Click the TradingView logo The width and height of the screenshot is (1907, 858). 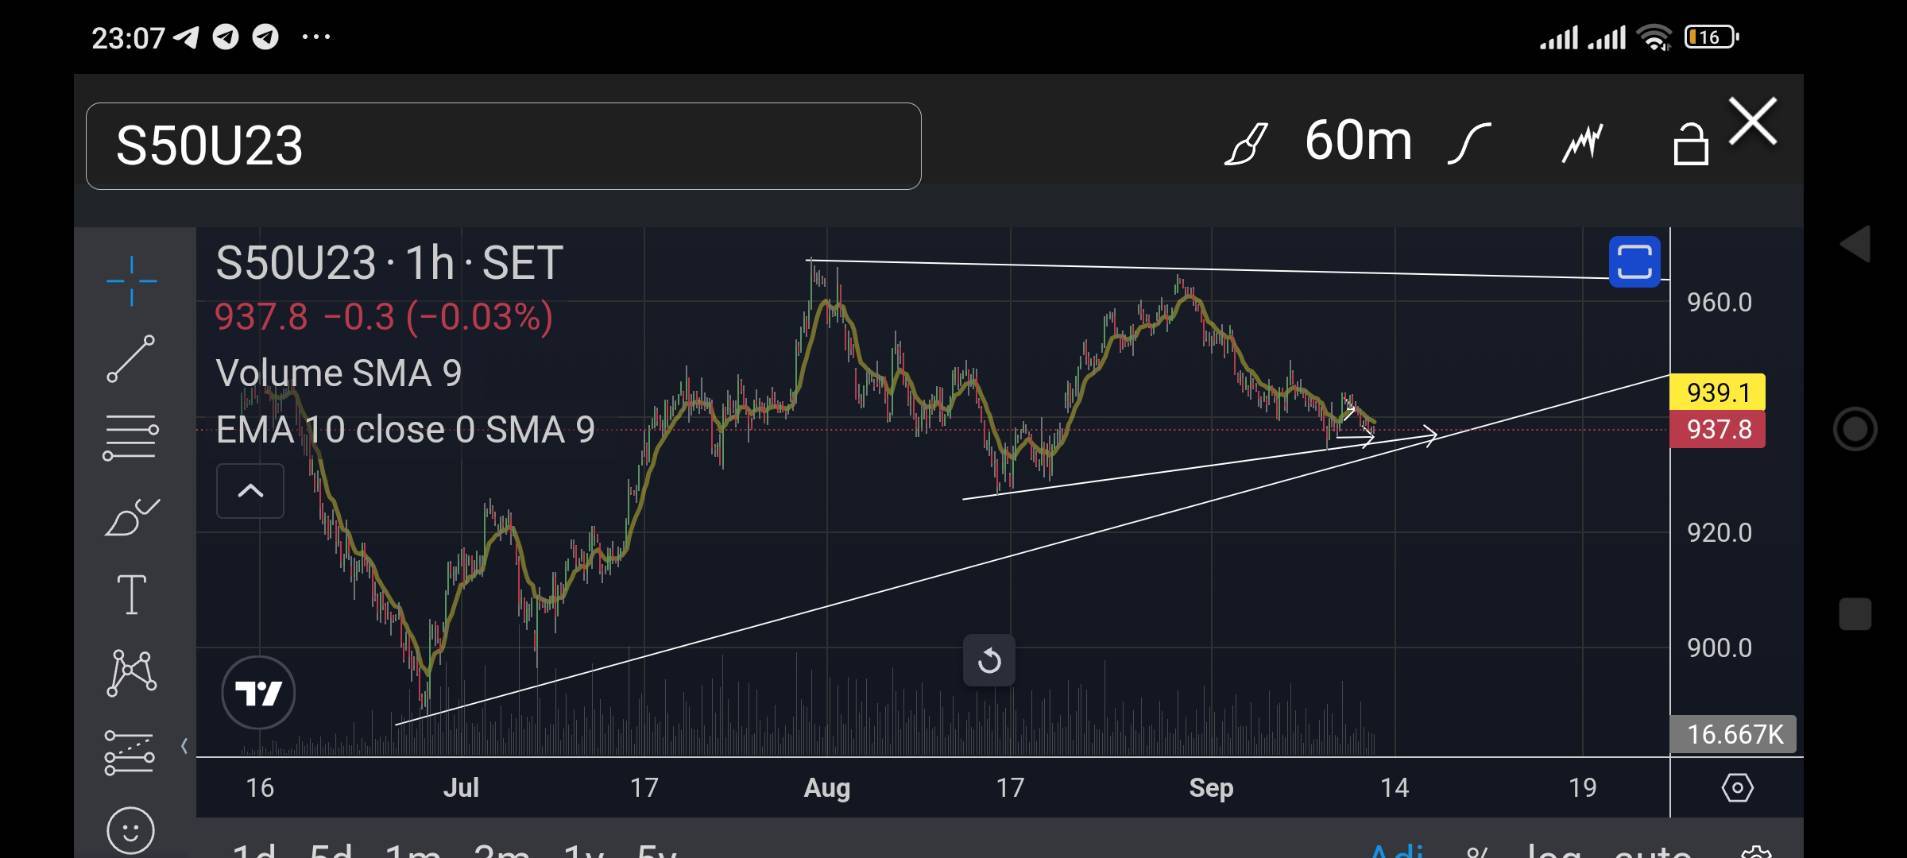click(x=258, y=692)
